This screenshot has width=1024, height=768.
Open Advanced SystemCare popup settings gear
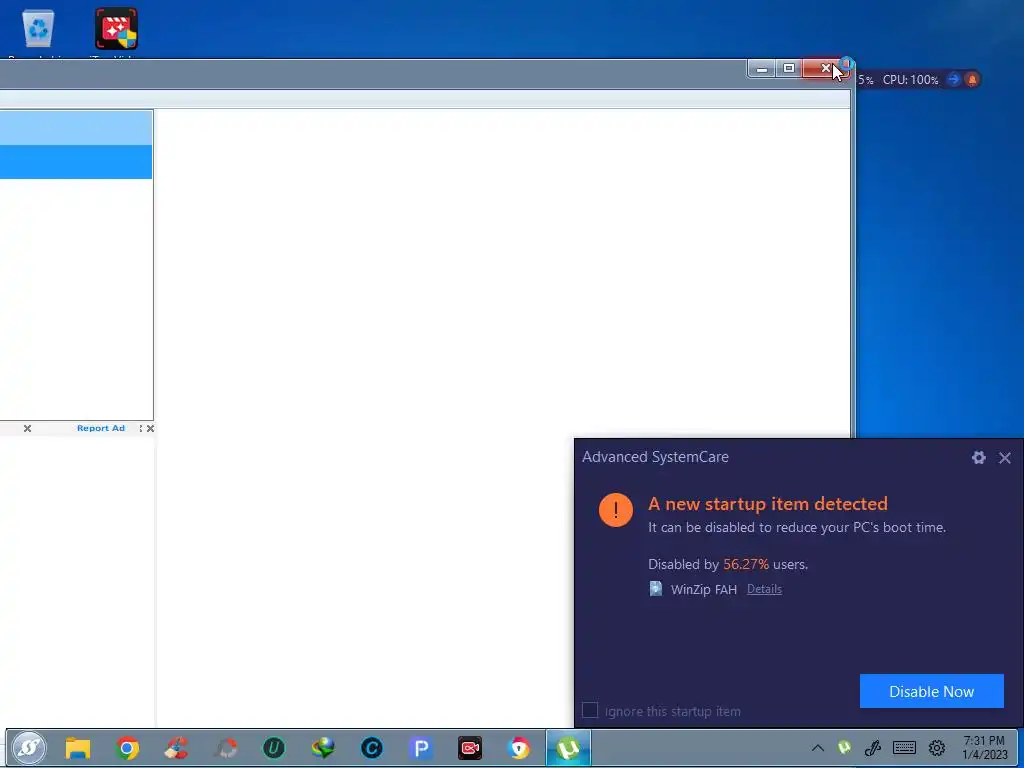tap(978, 458)
